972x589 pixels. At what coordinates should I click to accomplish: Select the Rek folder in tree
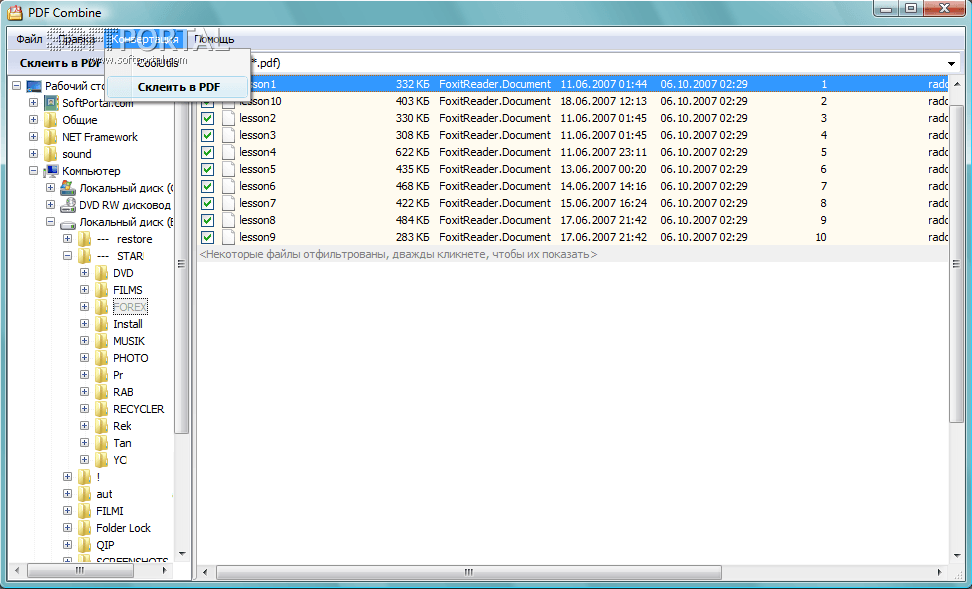click(122, 426)
